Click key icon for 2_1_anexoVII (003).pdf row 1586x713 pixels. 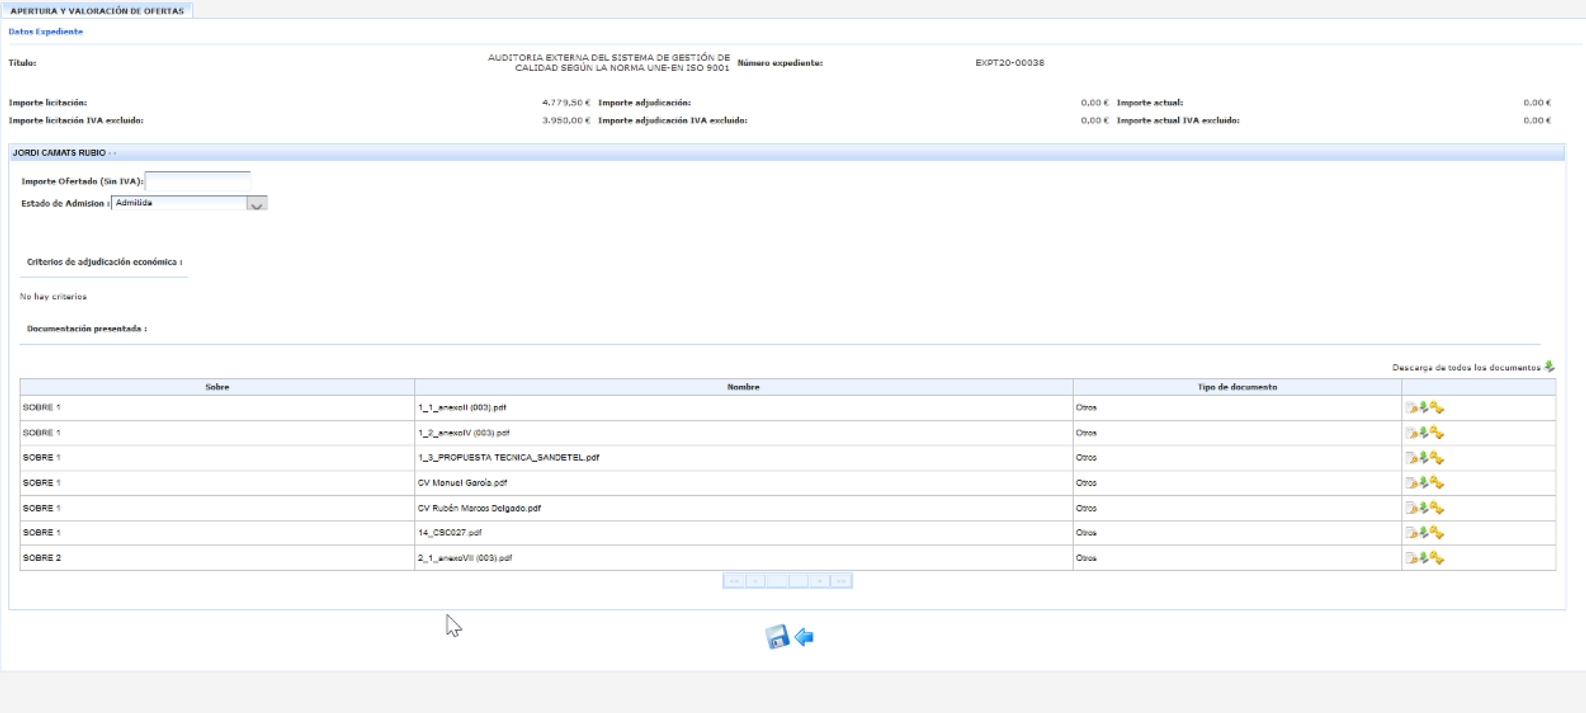click(x=1437, y=558)
